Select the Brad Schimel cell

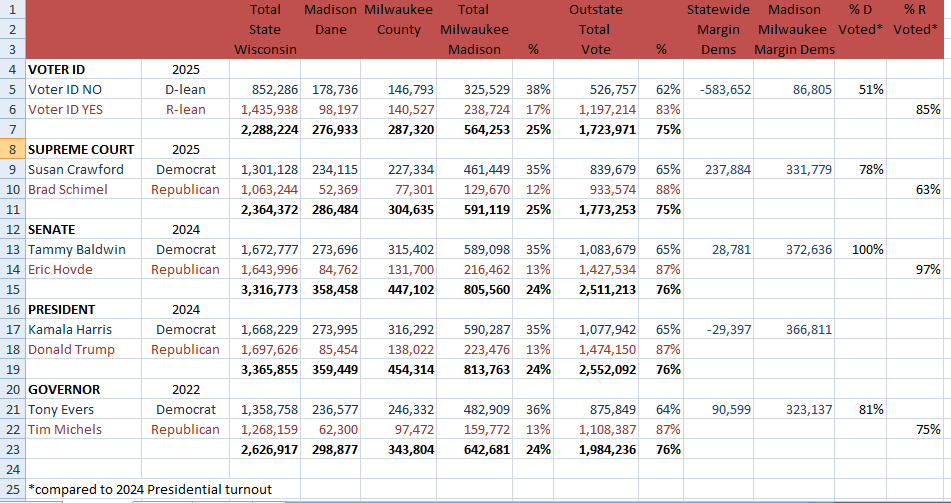click(x=84, y=189)
